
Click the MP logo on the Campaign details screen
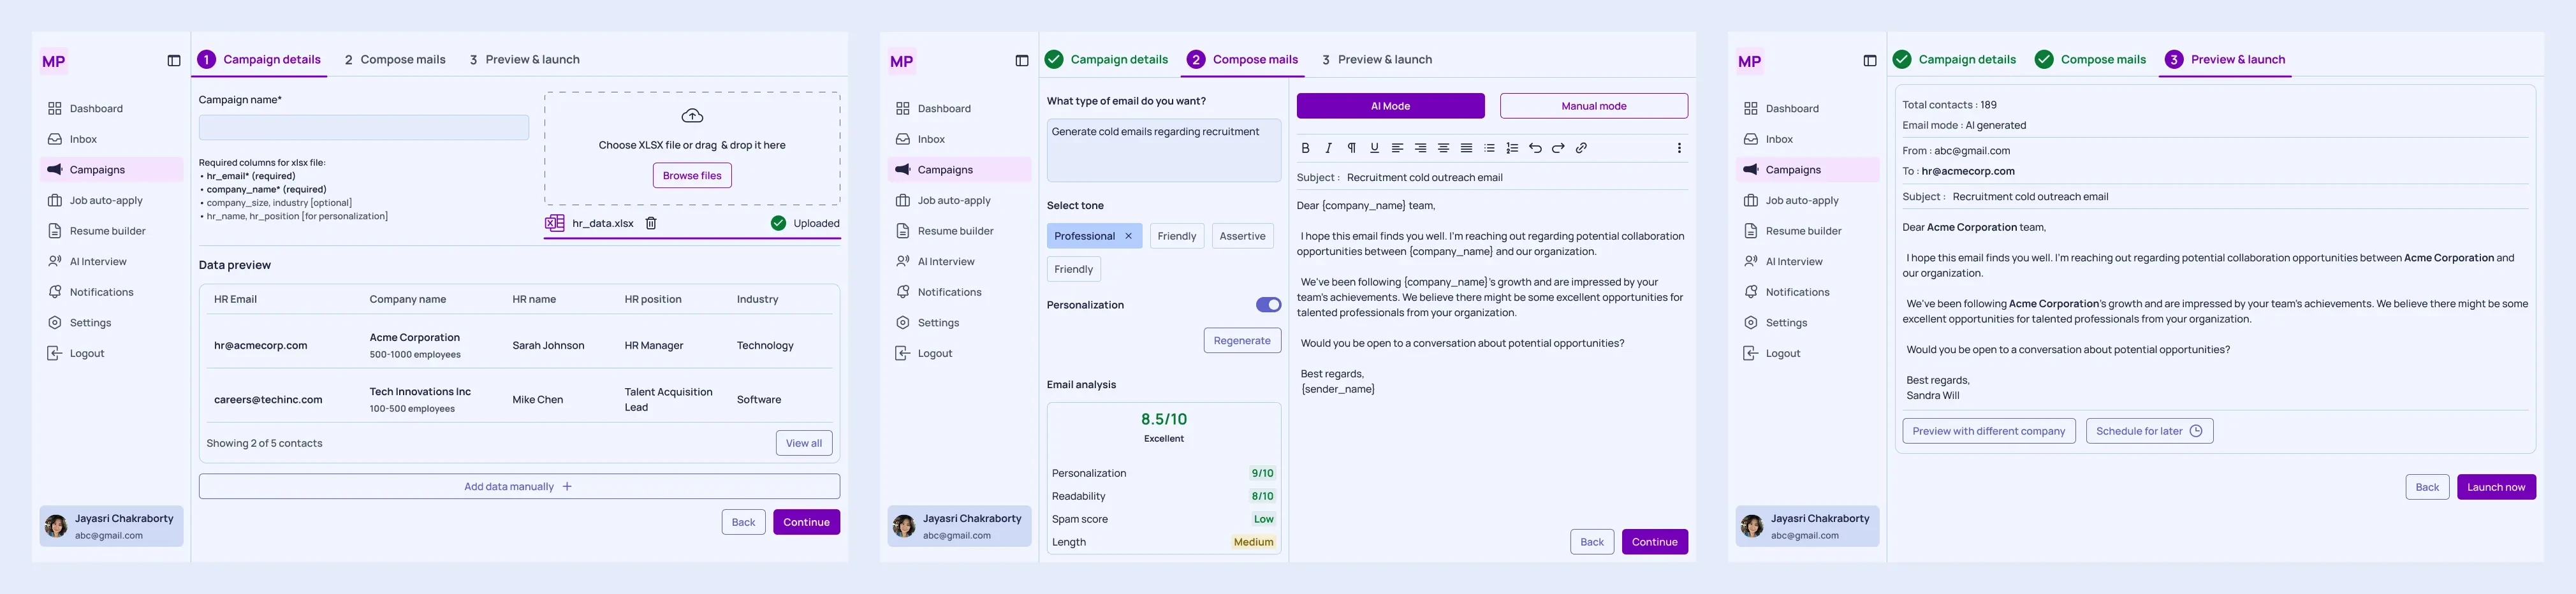[x=54, y=61]
